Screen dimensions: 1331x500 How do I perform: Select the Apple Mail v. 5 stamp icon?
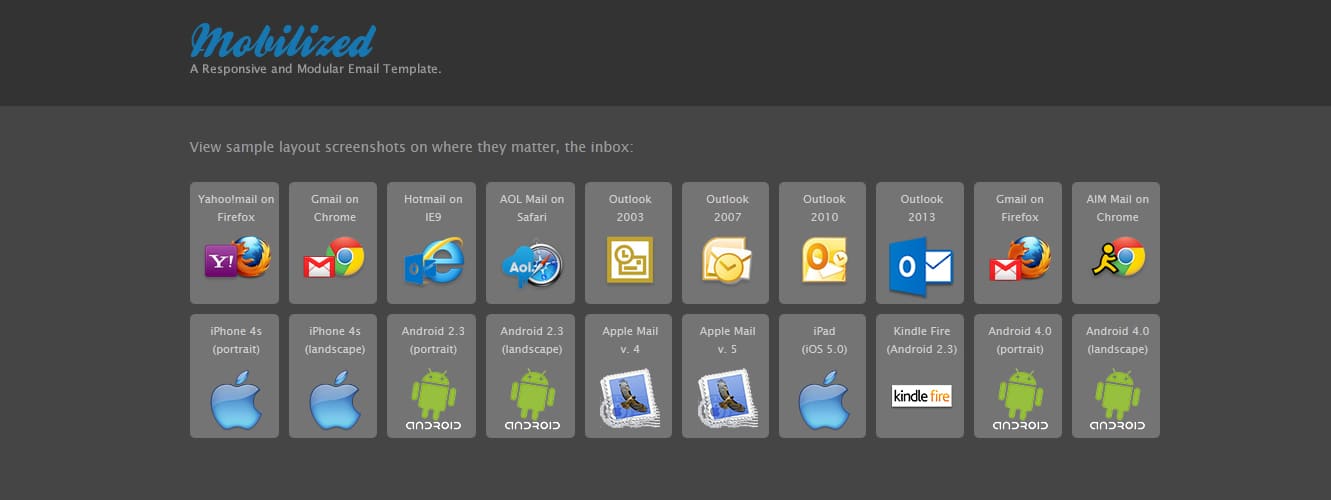tap(727, 398)
